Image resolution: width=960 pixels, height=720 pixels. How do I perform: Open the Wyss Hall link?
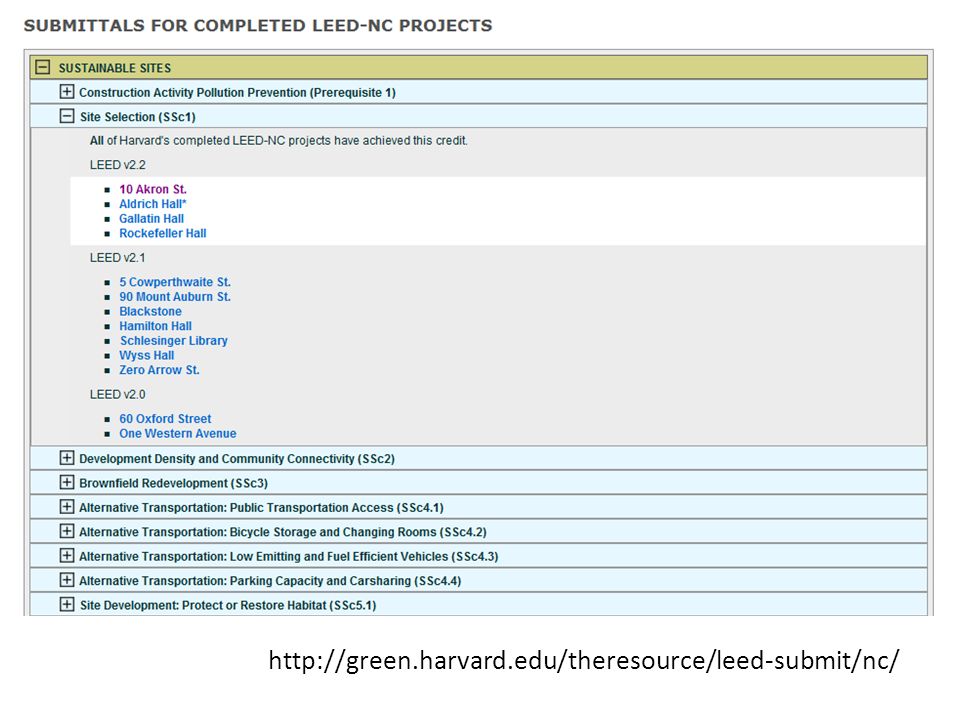click(147, 356)
